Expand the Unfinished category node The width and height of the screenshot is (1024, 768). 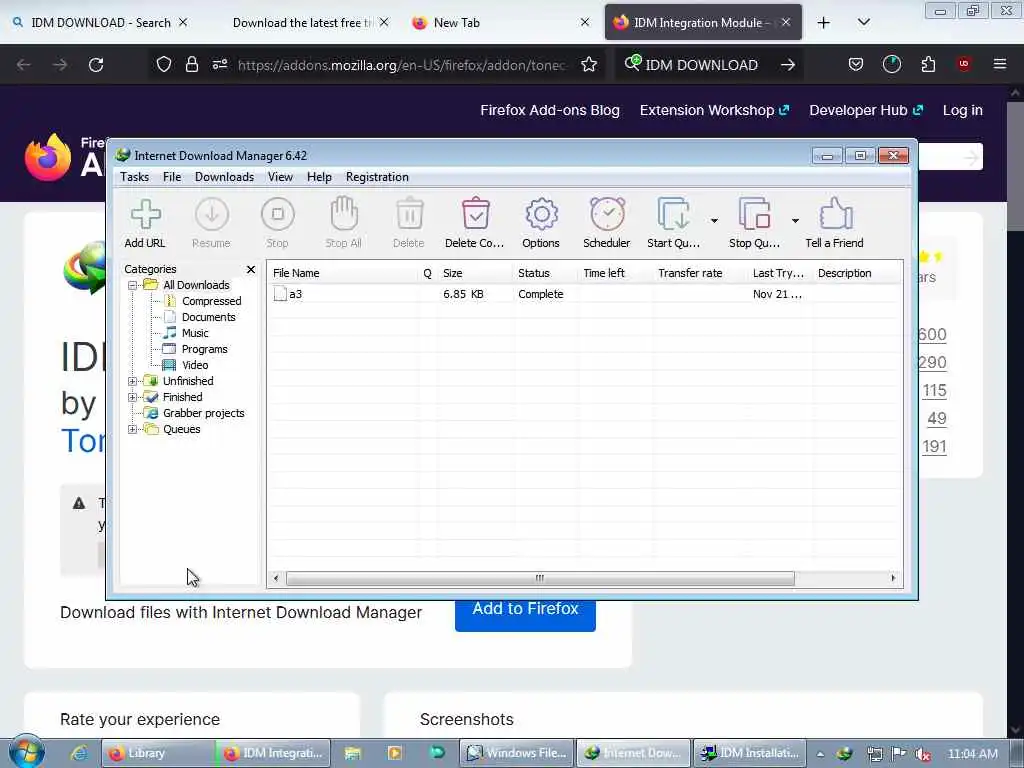(133, 381)
